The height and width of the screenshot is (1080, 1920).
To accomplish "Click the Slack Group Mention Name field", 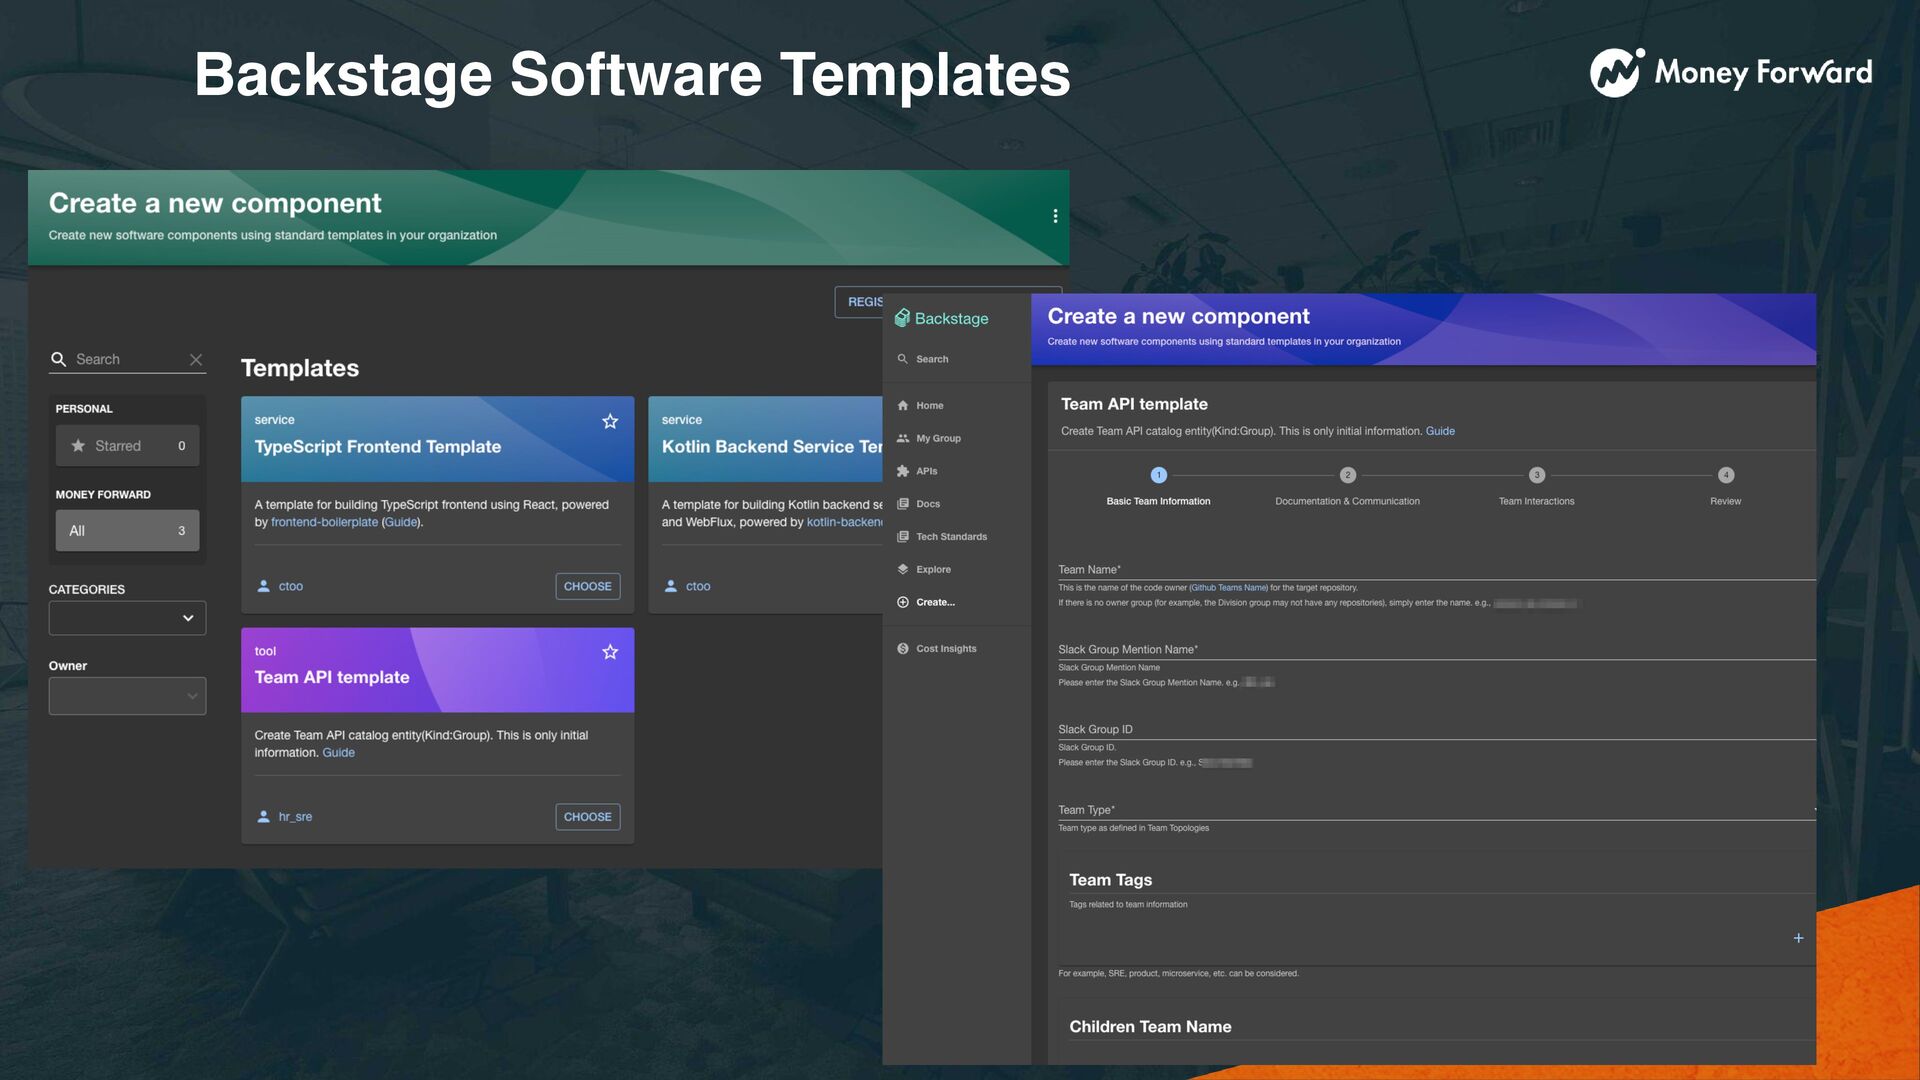I will click(x=1436, y=649).
